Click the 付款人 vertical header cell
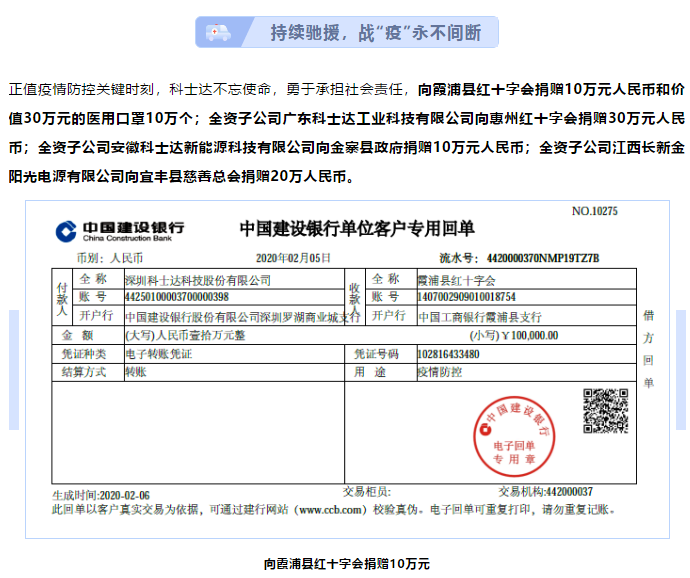 click(x=62, y=298)
